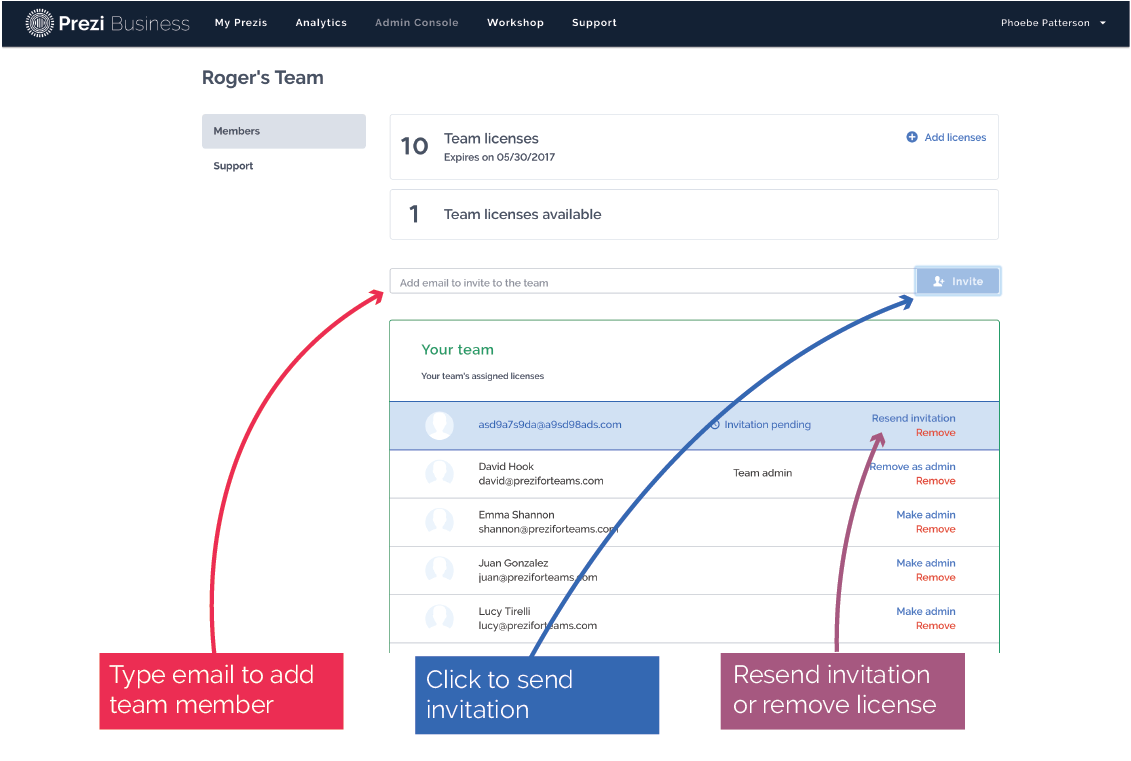Image resolution: width=1131 pixels, height=761 pixels.
Task: Click Emma Shannon's avatar icon
Action: point(439,521)
